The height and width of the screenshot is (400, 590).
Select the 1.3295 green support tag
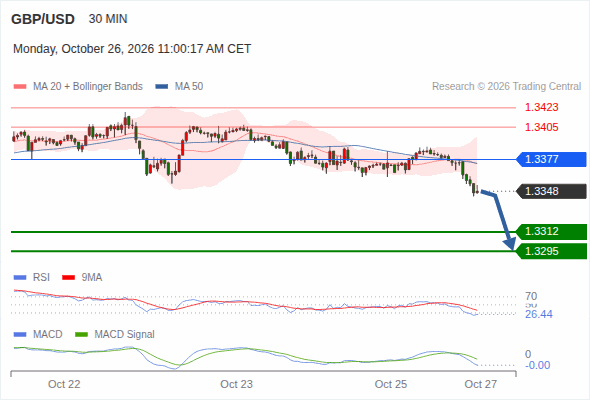[x=551, y=251]
